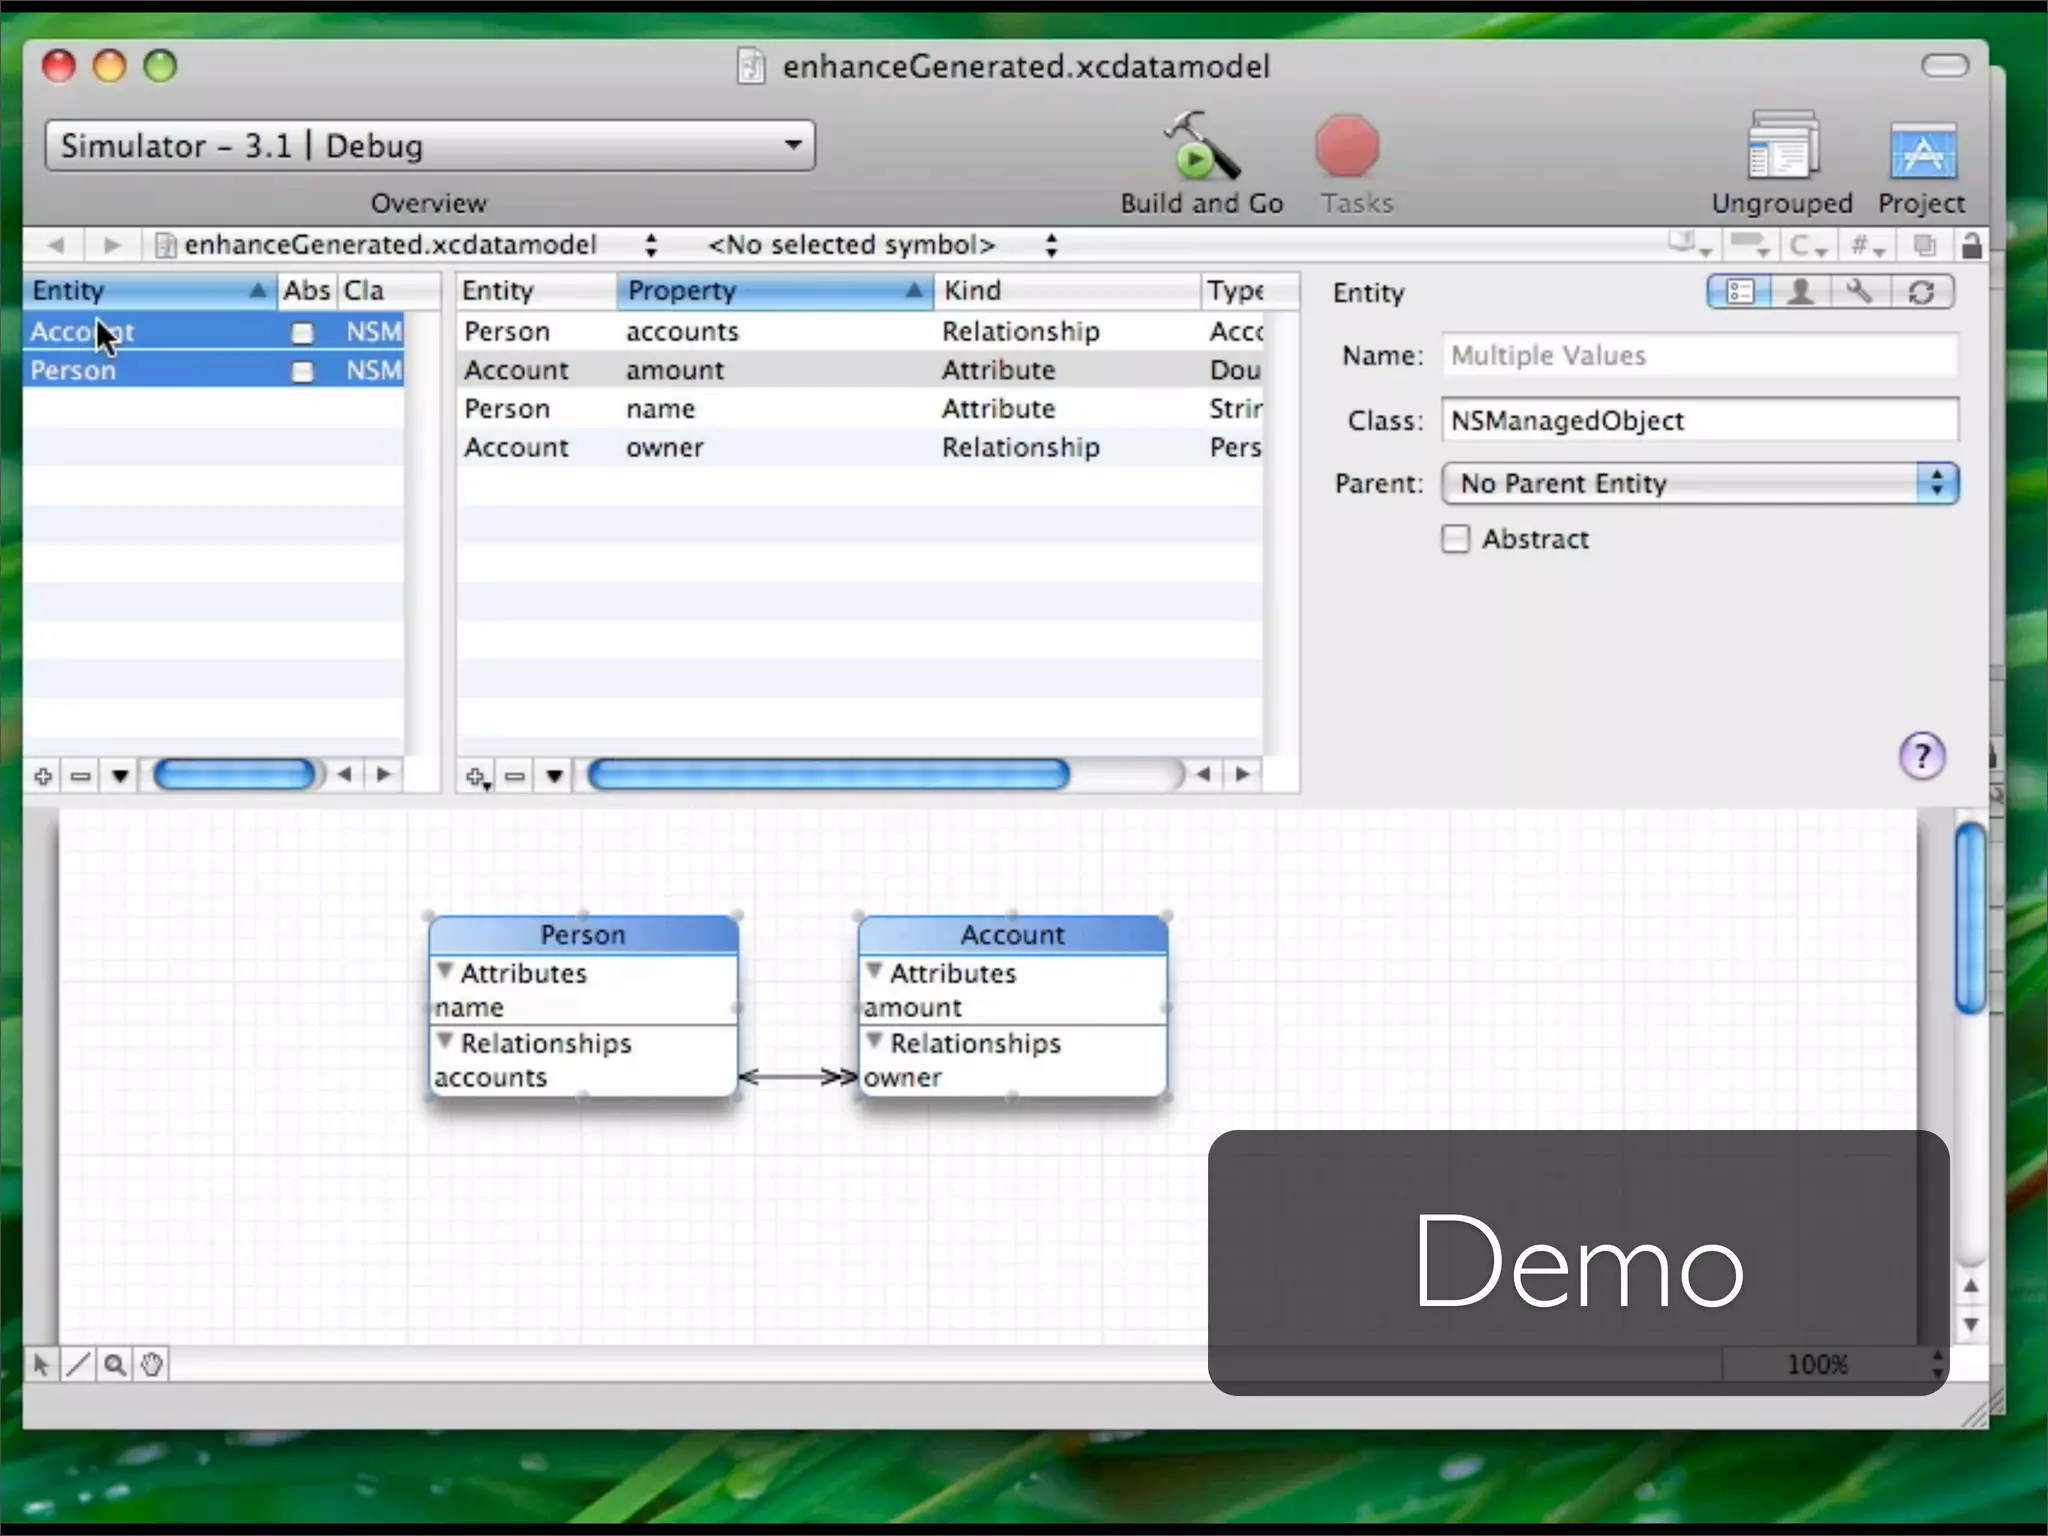Image resolution: width=2048 pixels, height=1536 pixels.
Task: Click the diagram vertical scrollbar thumb
Action: point(1971,918)
